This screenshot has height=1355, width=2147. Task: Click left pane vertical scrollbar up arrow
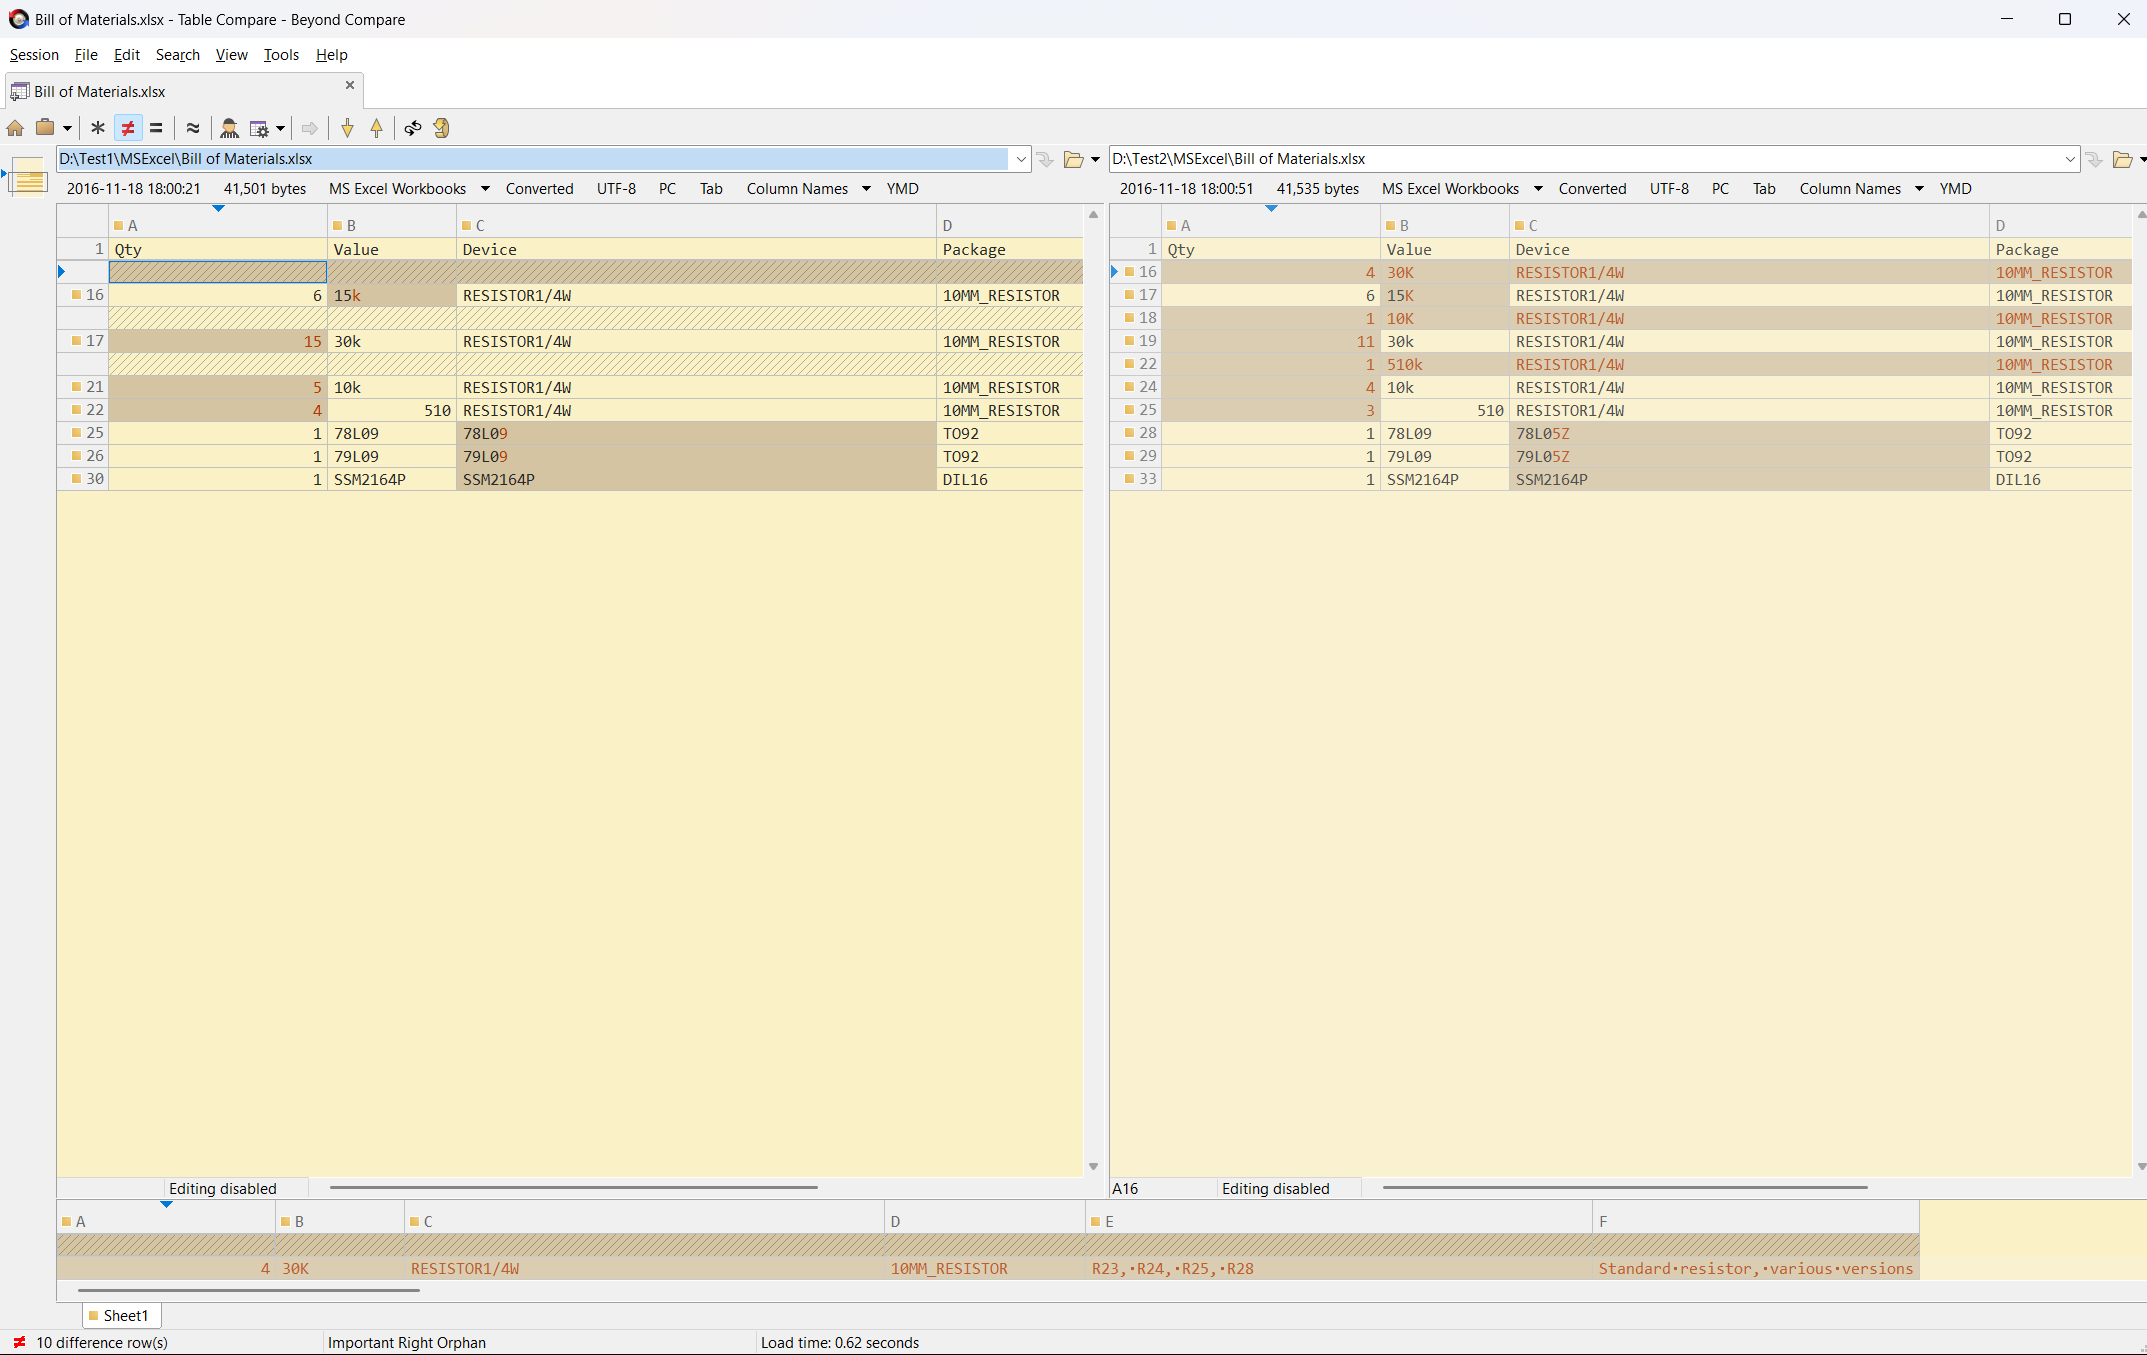click(x=1093, y=215)
